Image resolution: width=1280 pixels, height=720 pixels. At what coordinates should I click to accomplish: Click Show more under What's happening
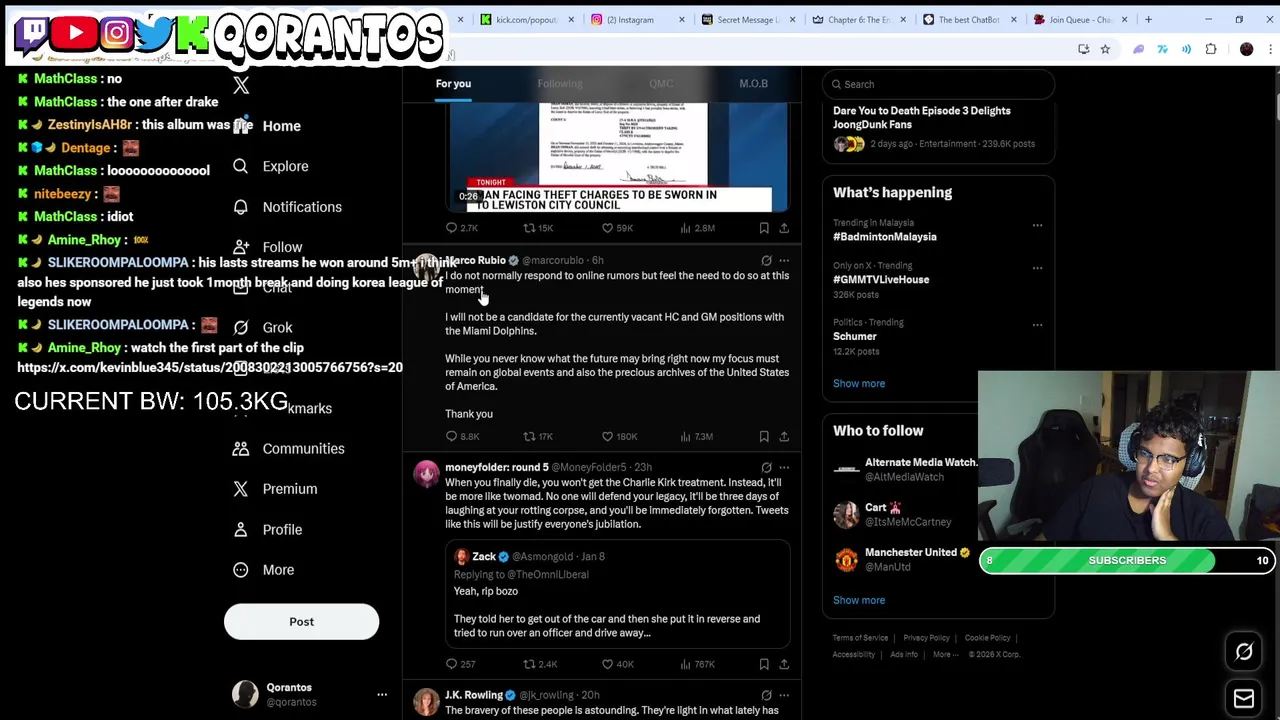(x=859, y=384)
